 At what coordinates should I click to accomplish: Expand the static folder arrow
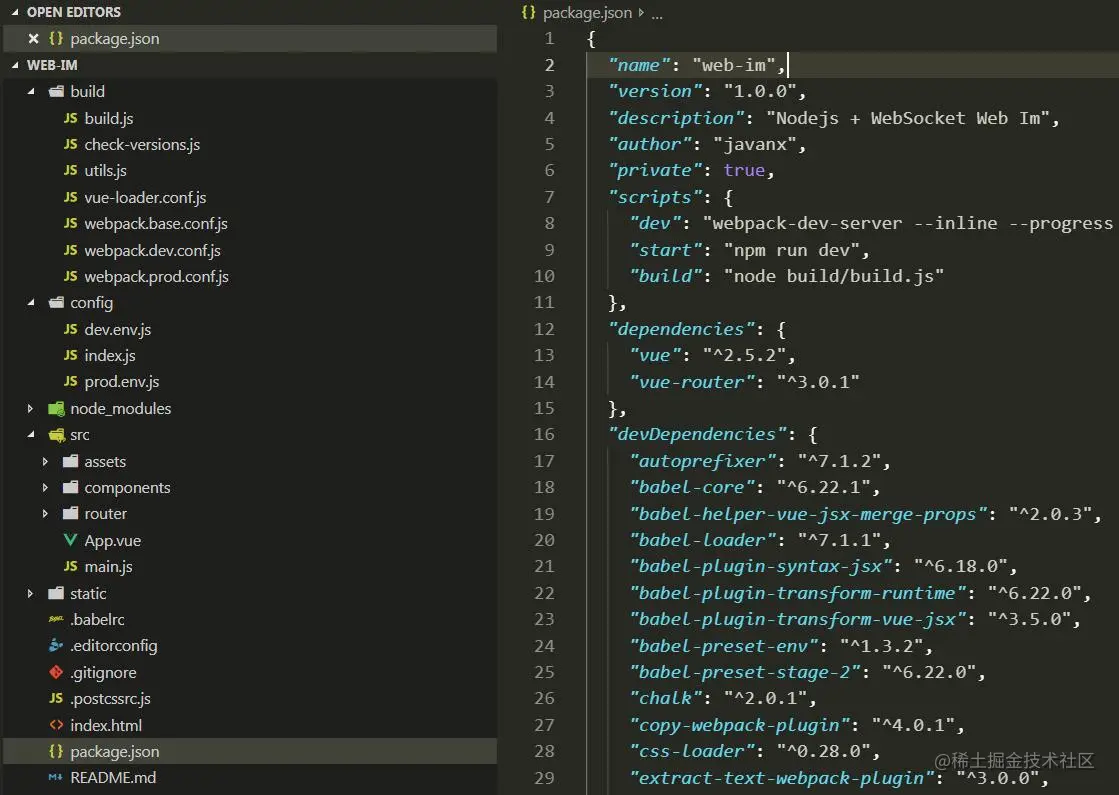click(30, 593)
